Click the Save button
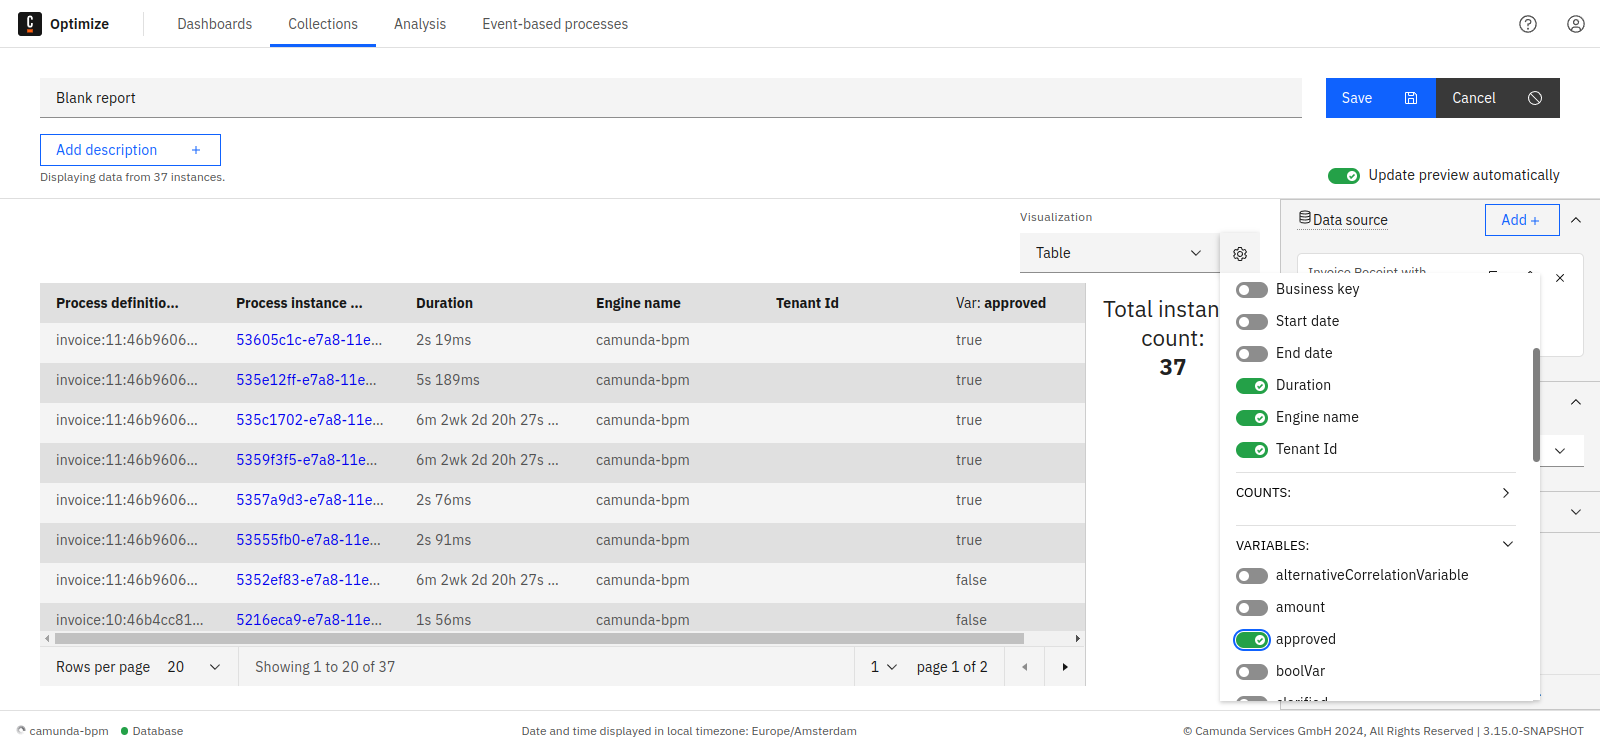 1381,98
